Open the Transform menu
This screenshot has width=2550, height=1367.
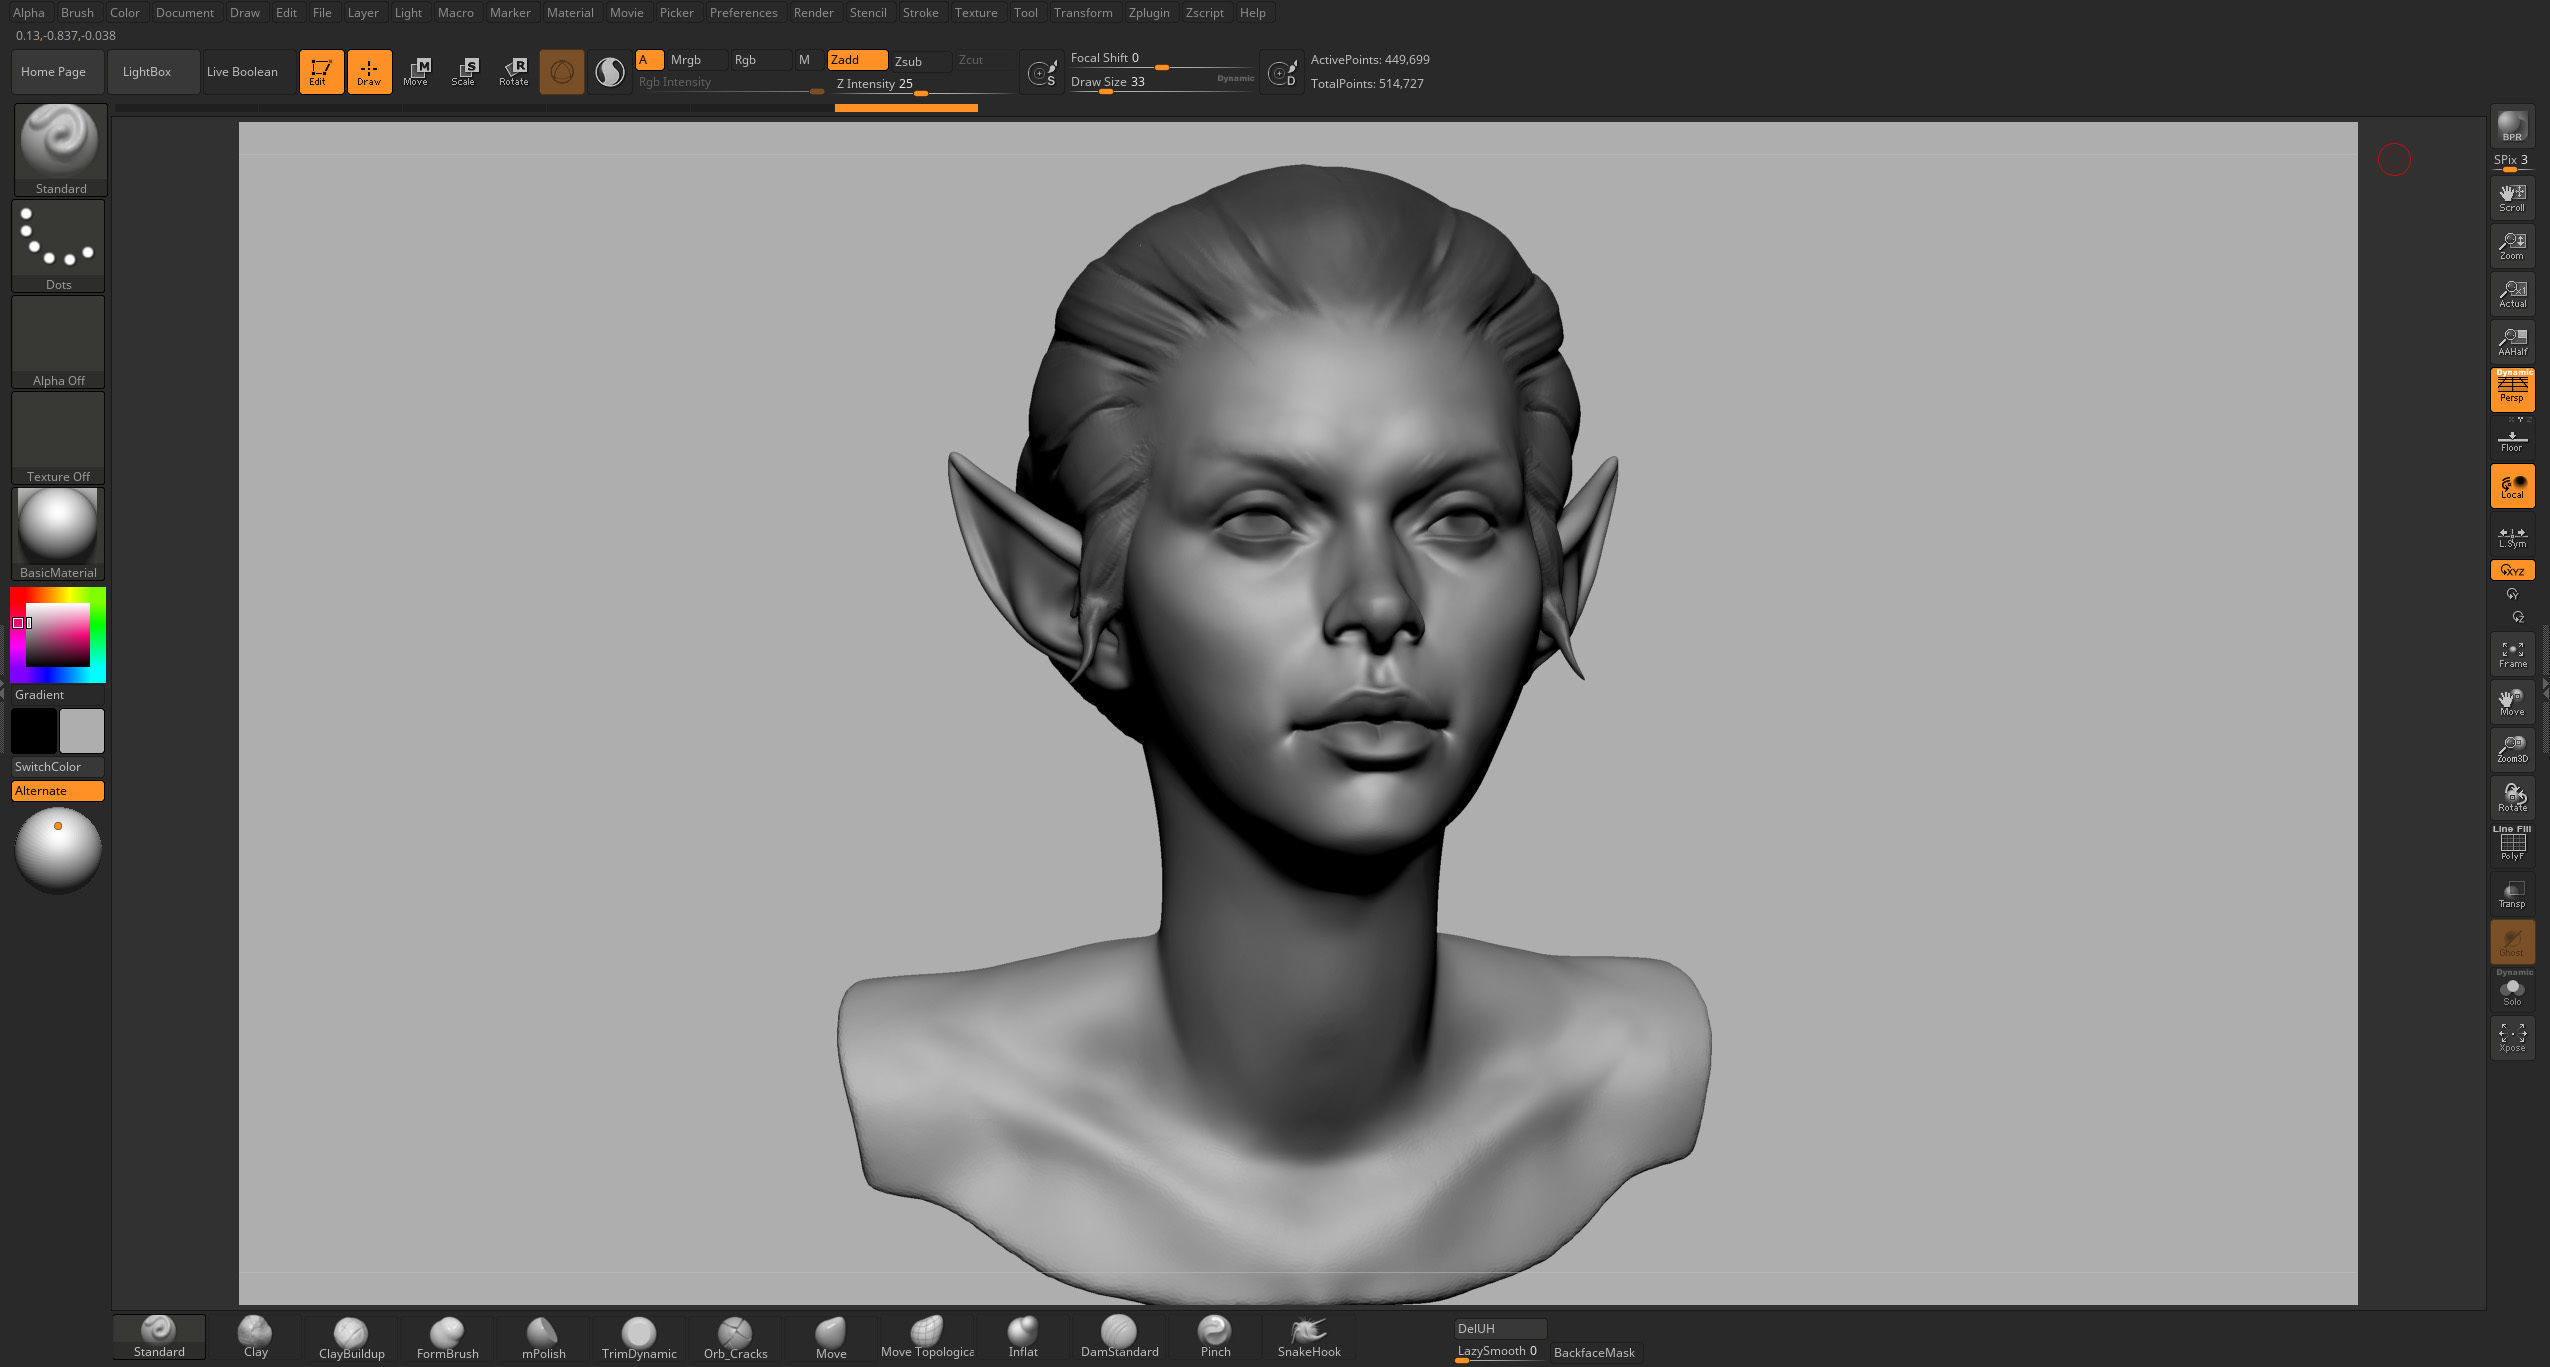[1083, 13]
